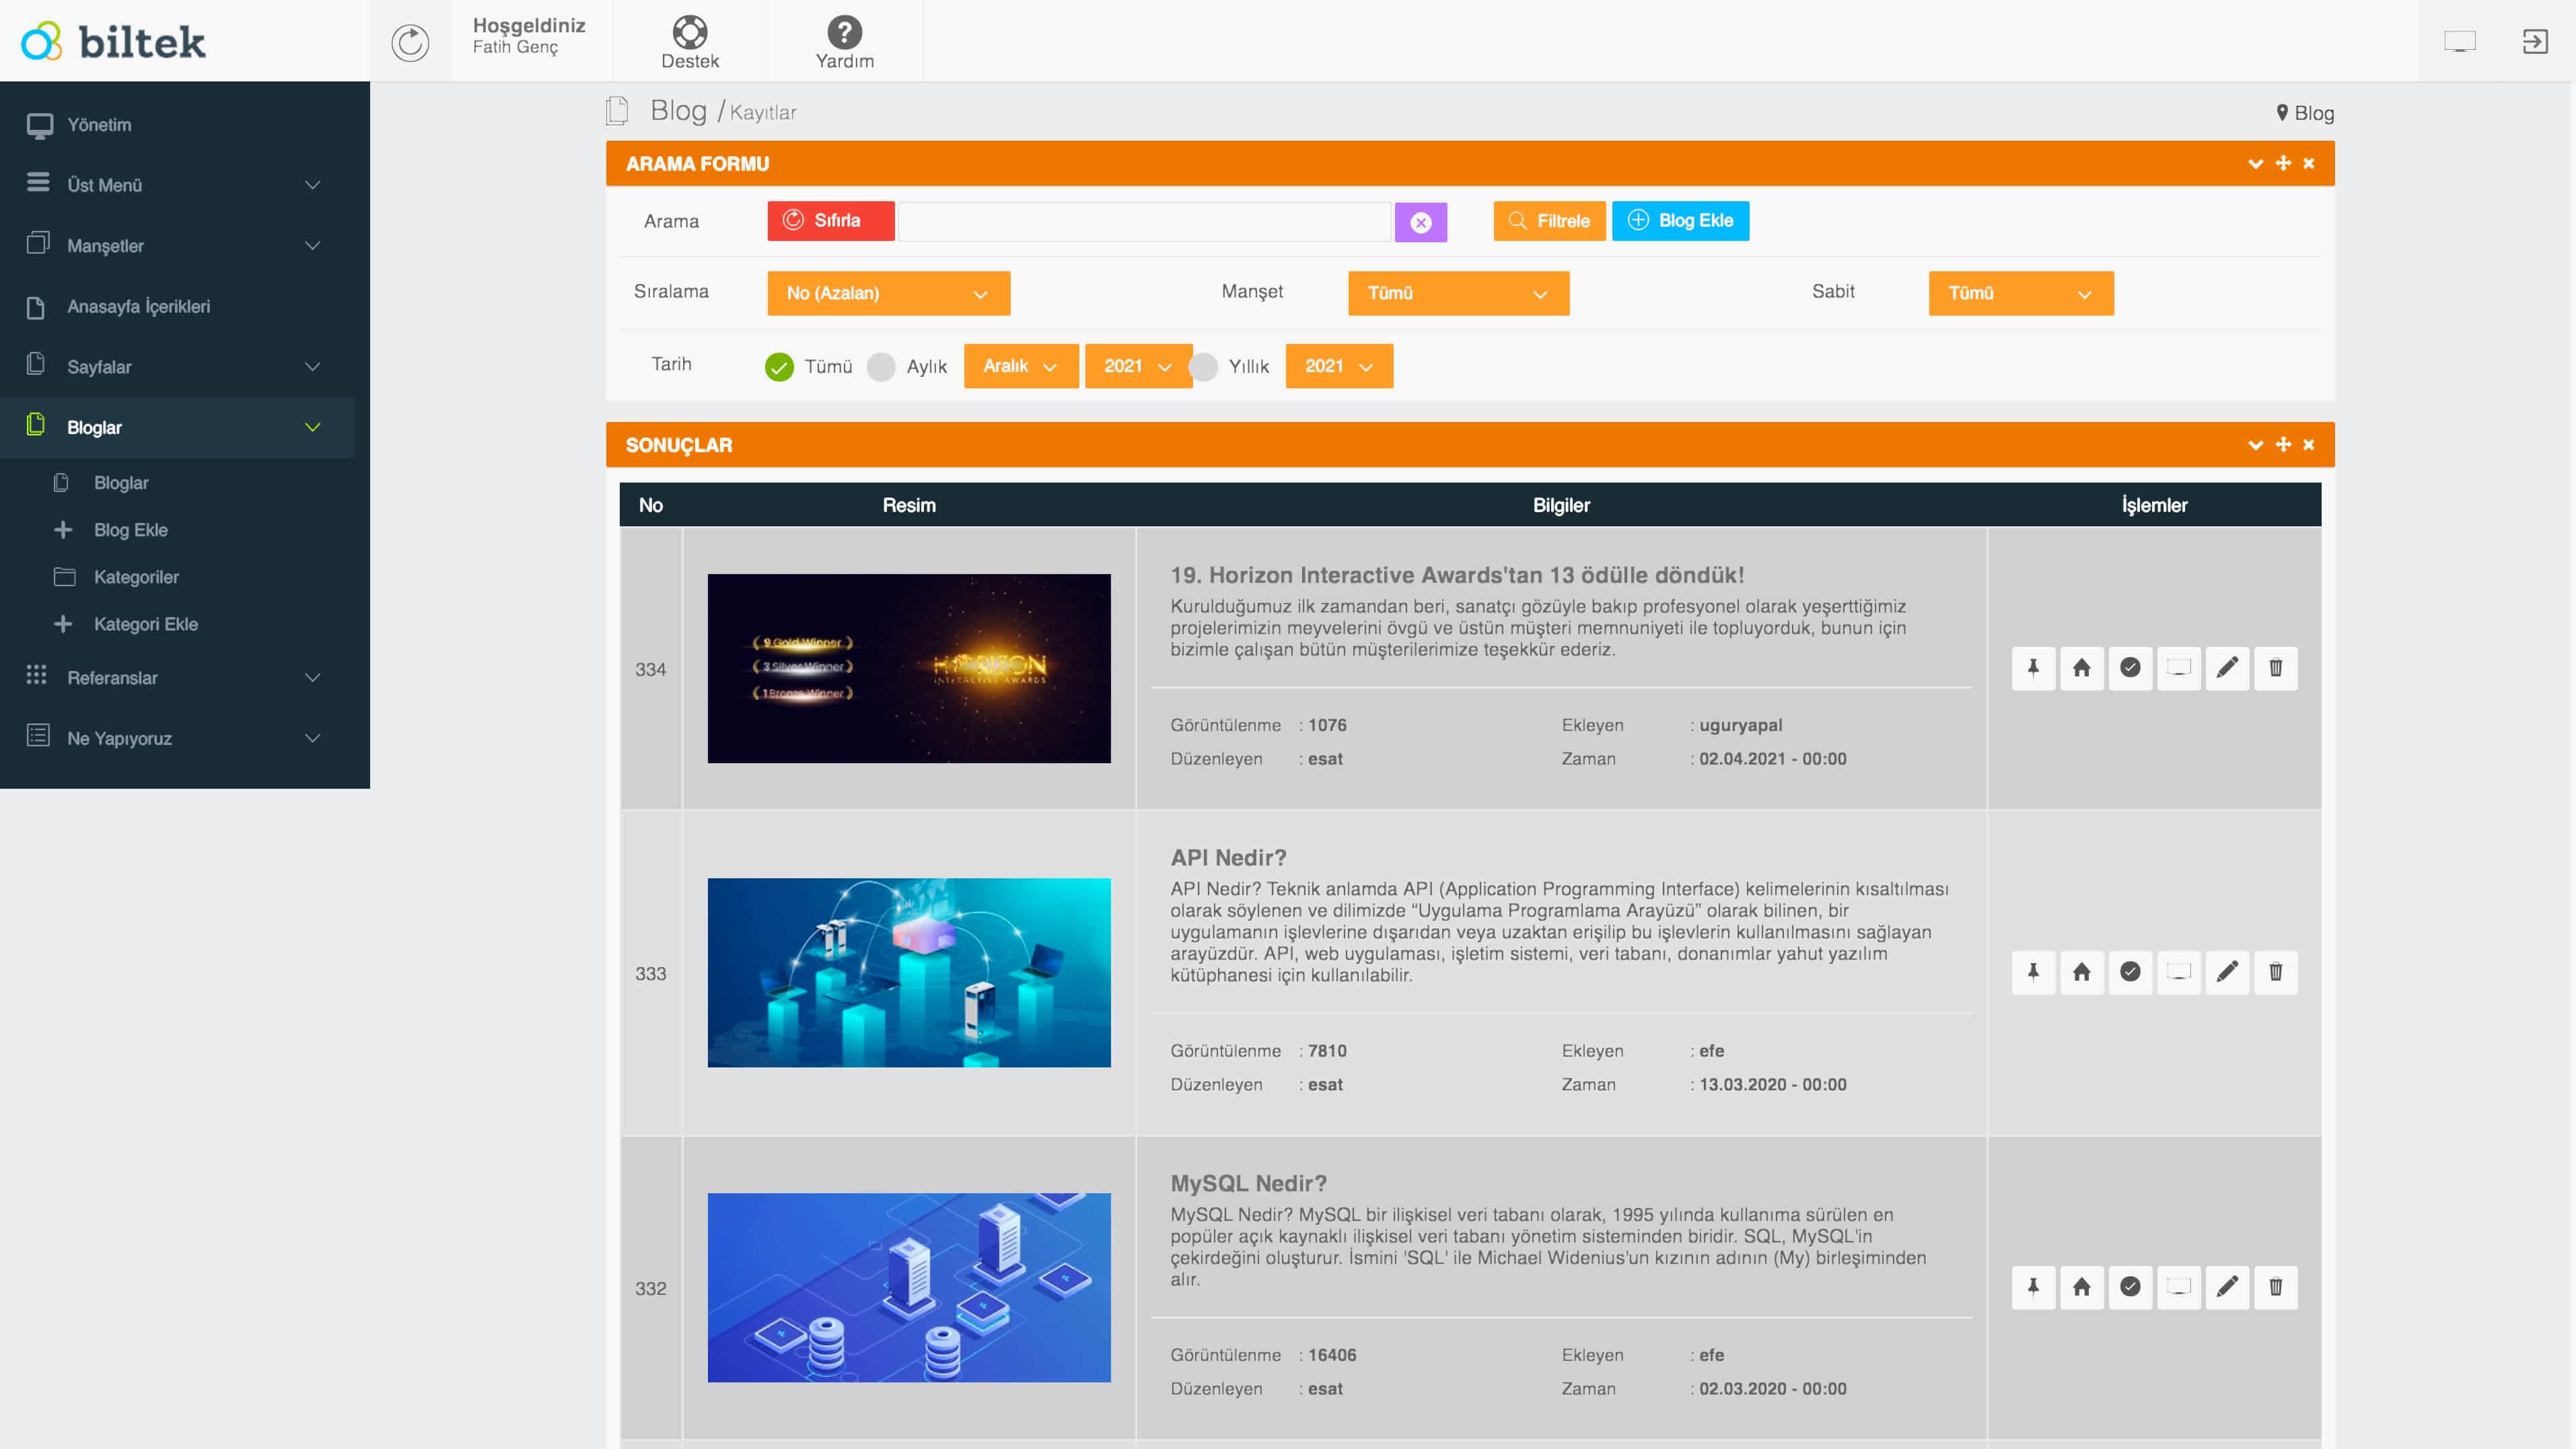Click the blue Blog Ekle button
Viewport: 2576px width, 1449px height.
(x=1680, y=221)
